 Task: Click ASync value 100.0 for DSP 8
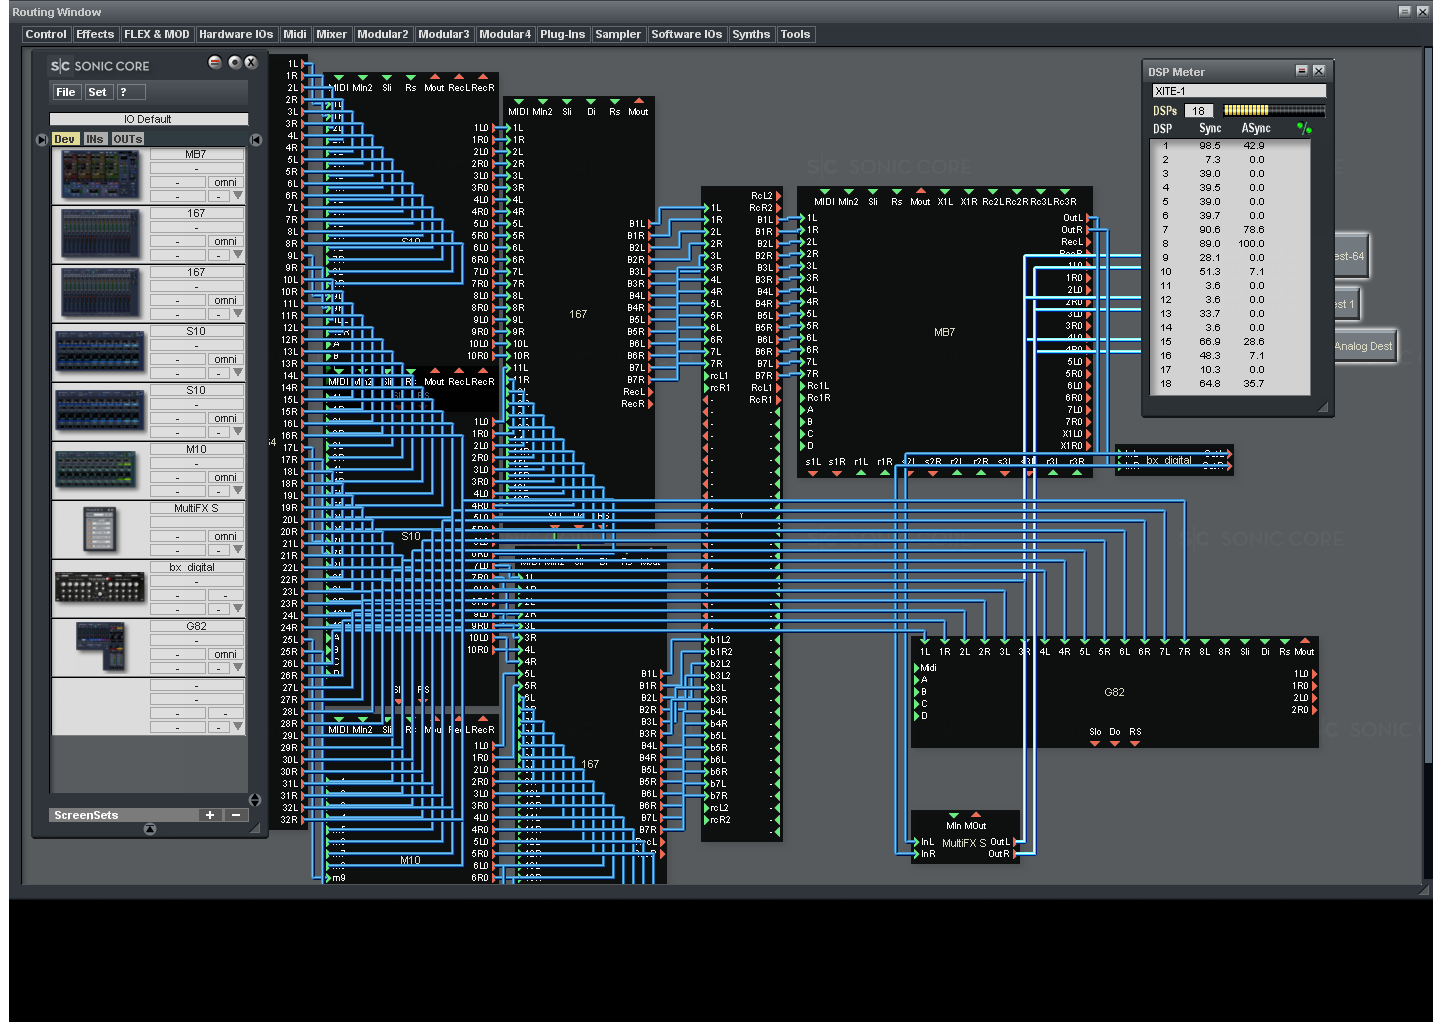(x=1252, y=244)
